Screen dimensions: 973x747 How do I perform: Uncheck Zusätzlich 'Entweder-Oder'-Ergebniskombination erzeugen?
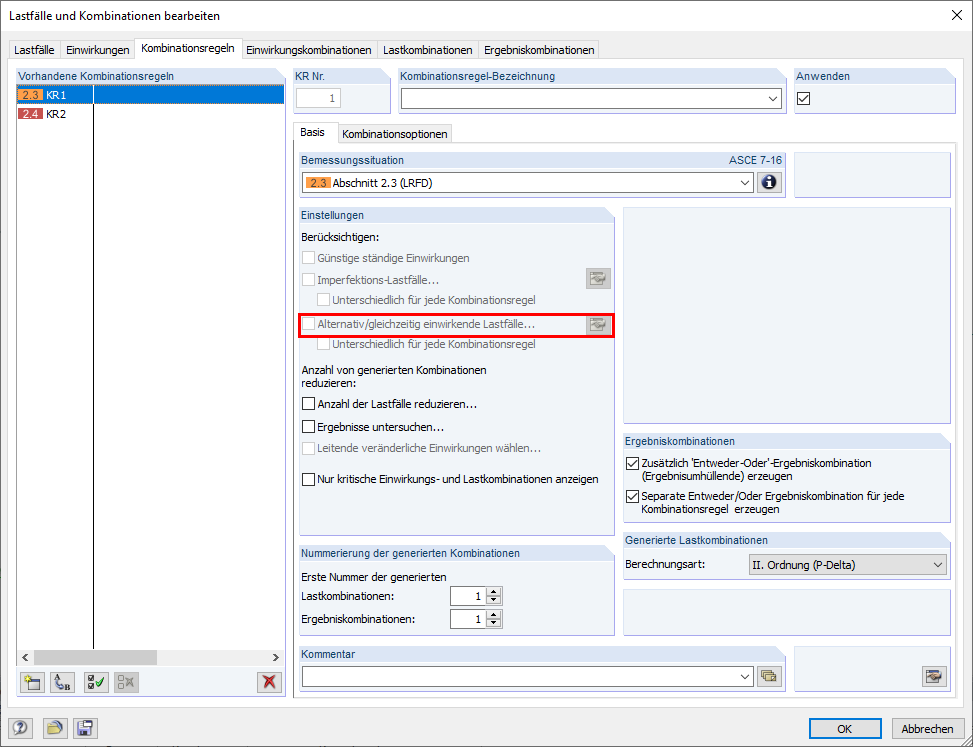[632, 463]
